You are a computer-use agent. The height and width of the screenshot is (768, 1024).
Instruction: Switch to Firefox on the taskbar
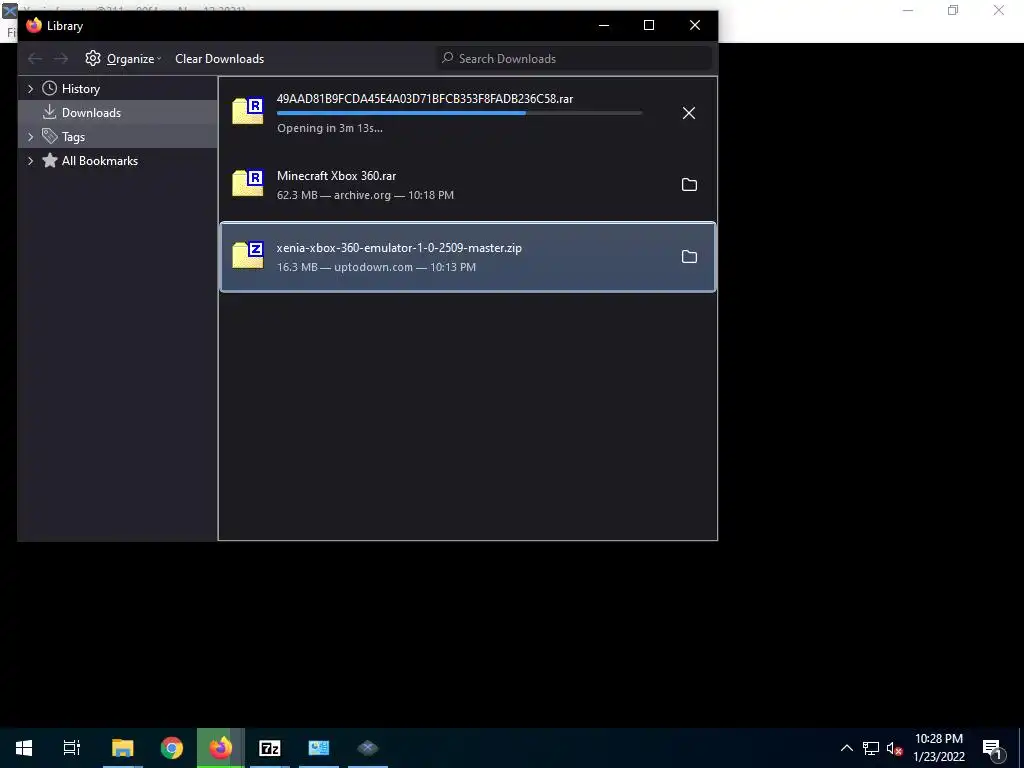point(221,748)
